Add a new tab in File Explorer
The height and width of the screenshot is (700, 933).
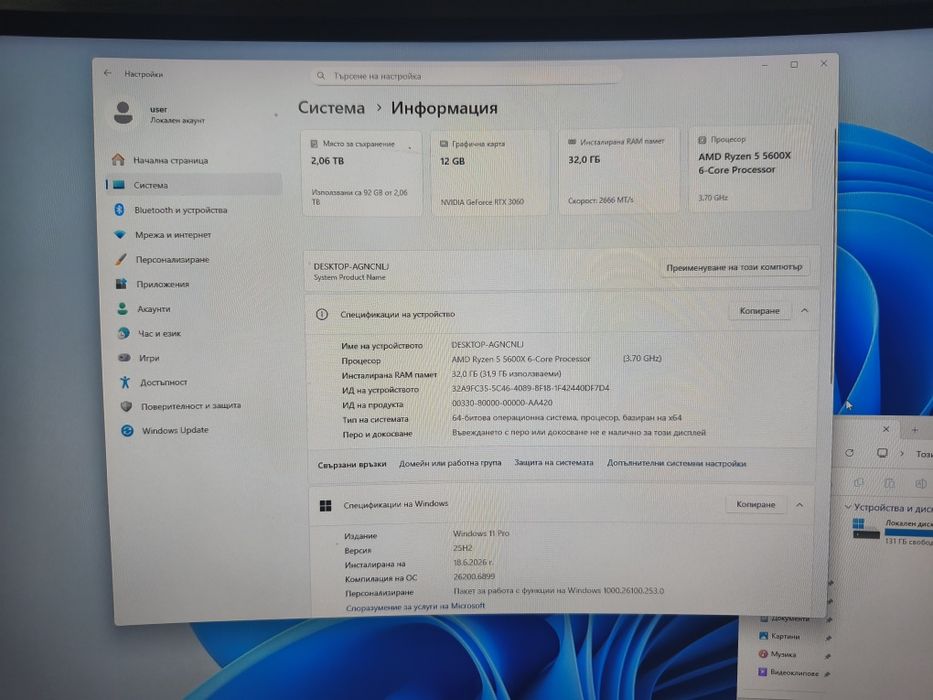coord(915,429)
